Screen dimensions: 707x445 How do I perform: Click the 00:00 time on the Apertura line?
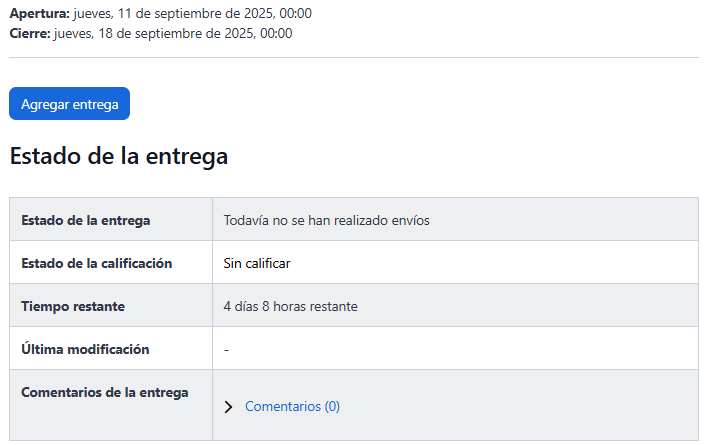(x=295, y=13)
